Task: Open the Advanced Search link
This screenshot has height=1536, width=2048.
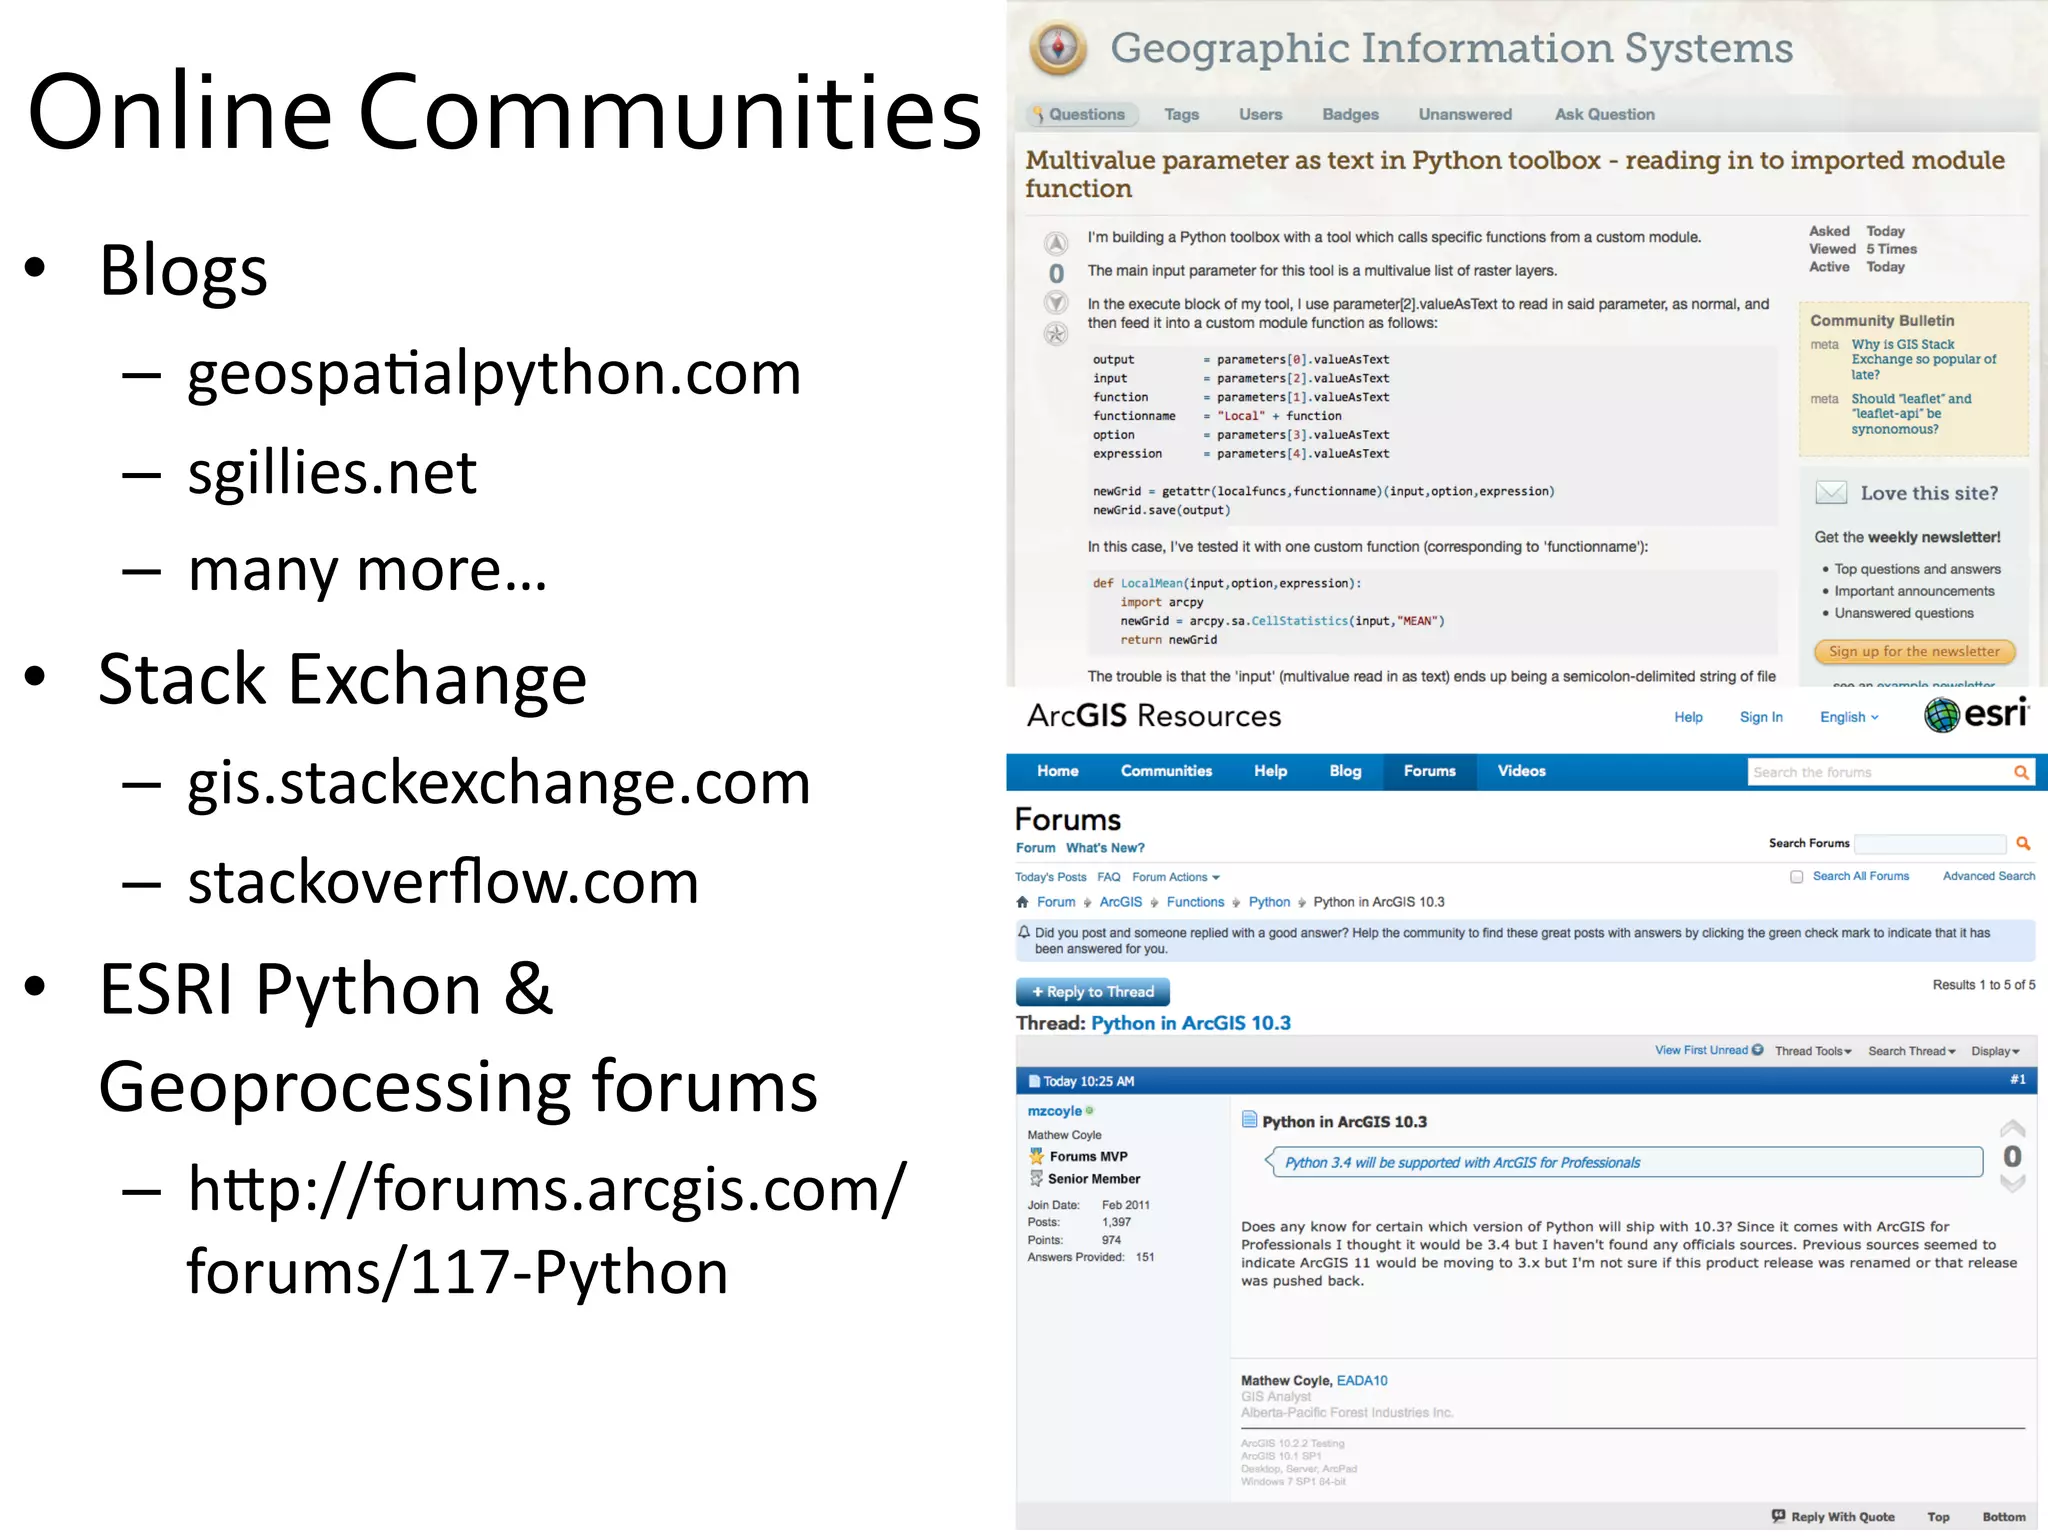Action: point(1988,876)
